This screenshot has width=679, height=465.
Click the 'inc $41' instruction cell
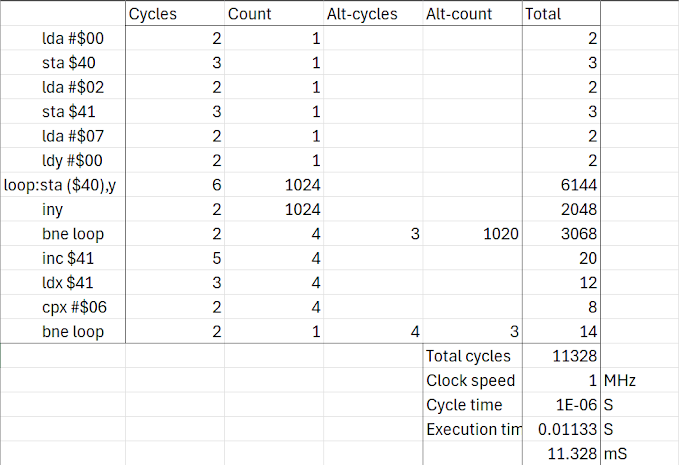pyautogui.click(x=63, y=258)
